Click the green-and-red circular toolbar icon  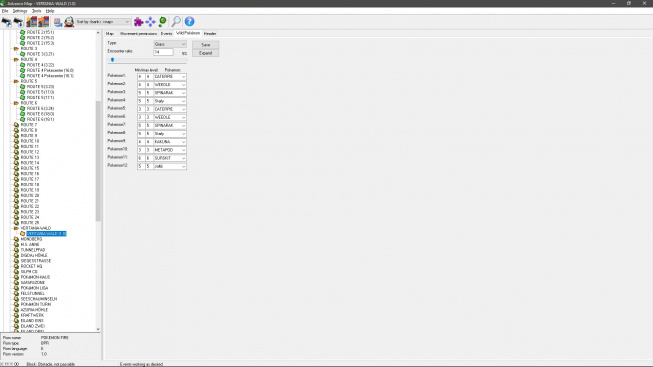162,22
